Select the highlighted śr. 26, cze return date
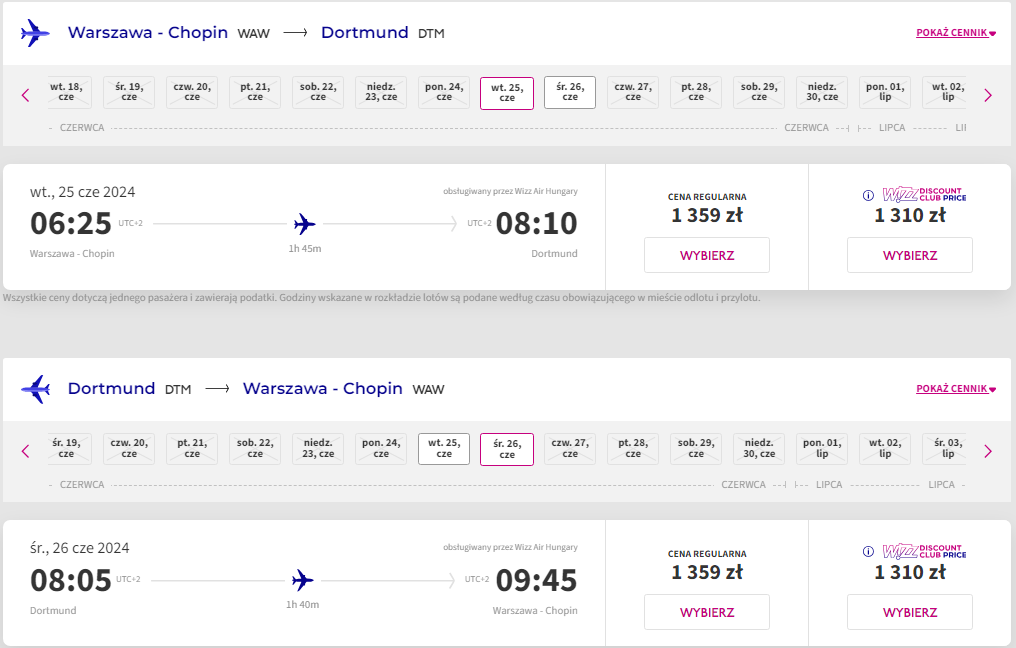1016x648 pixels. tap(507, 450)
